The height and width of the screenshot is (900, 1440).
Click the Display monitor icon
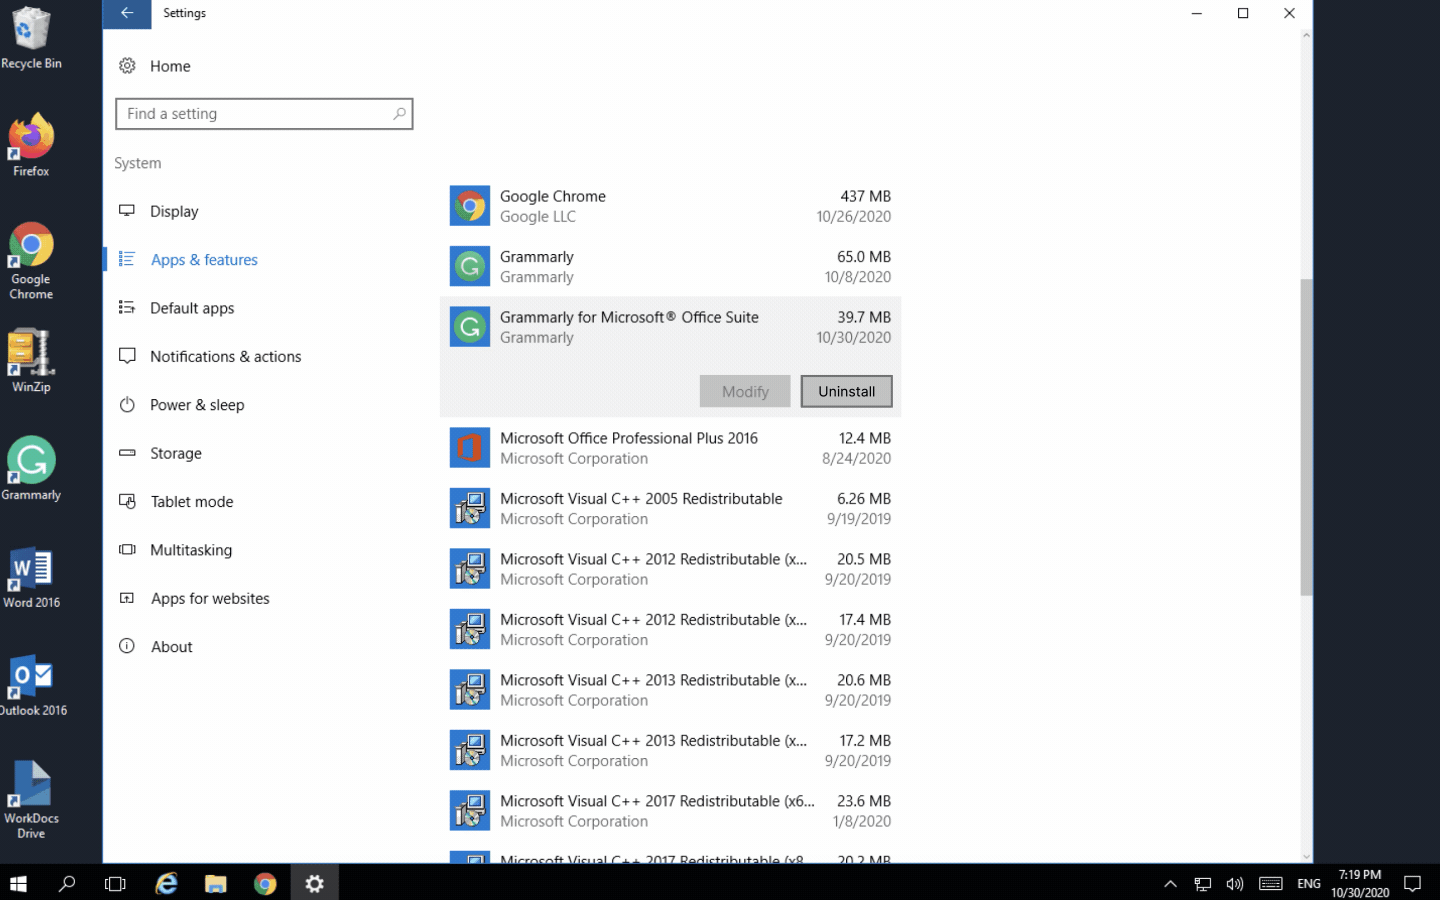coord(127,211)
